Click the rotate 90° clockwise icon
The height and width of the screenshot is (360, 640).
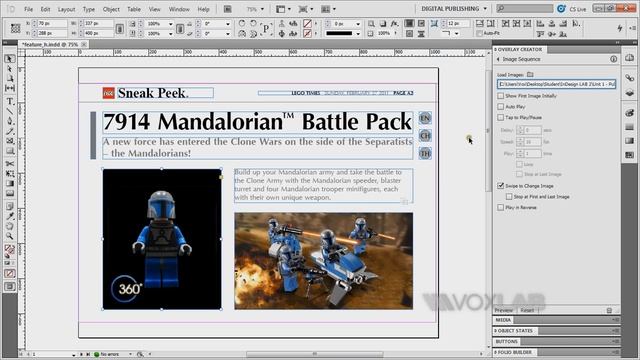(x=242, y=23)
